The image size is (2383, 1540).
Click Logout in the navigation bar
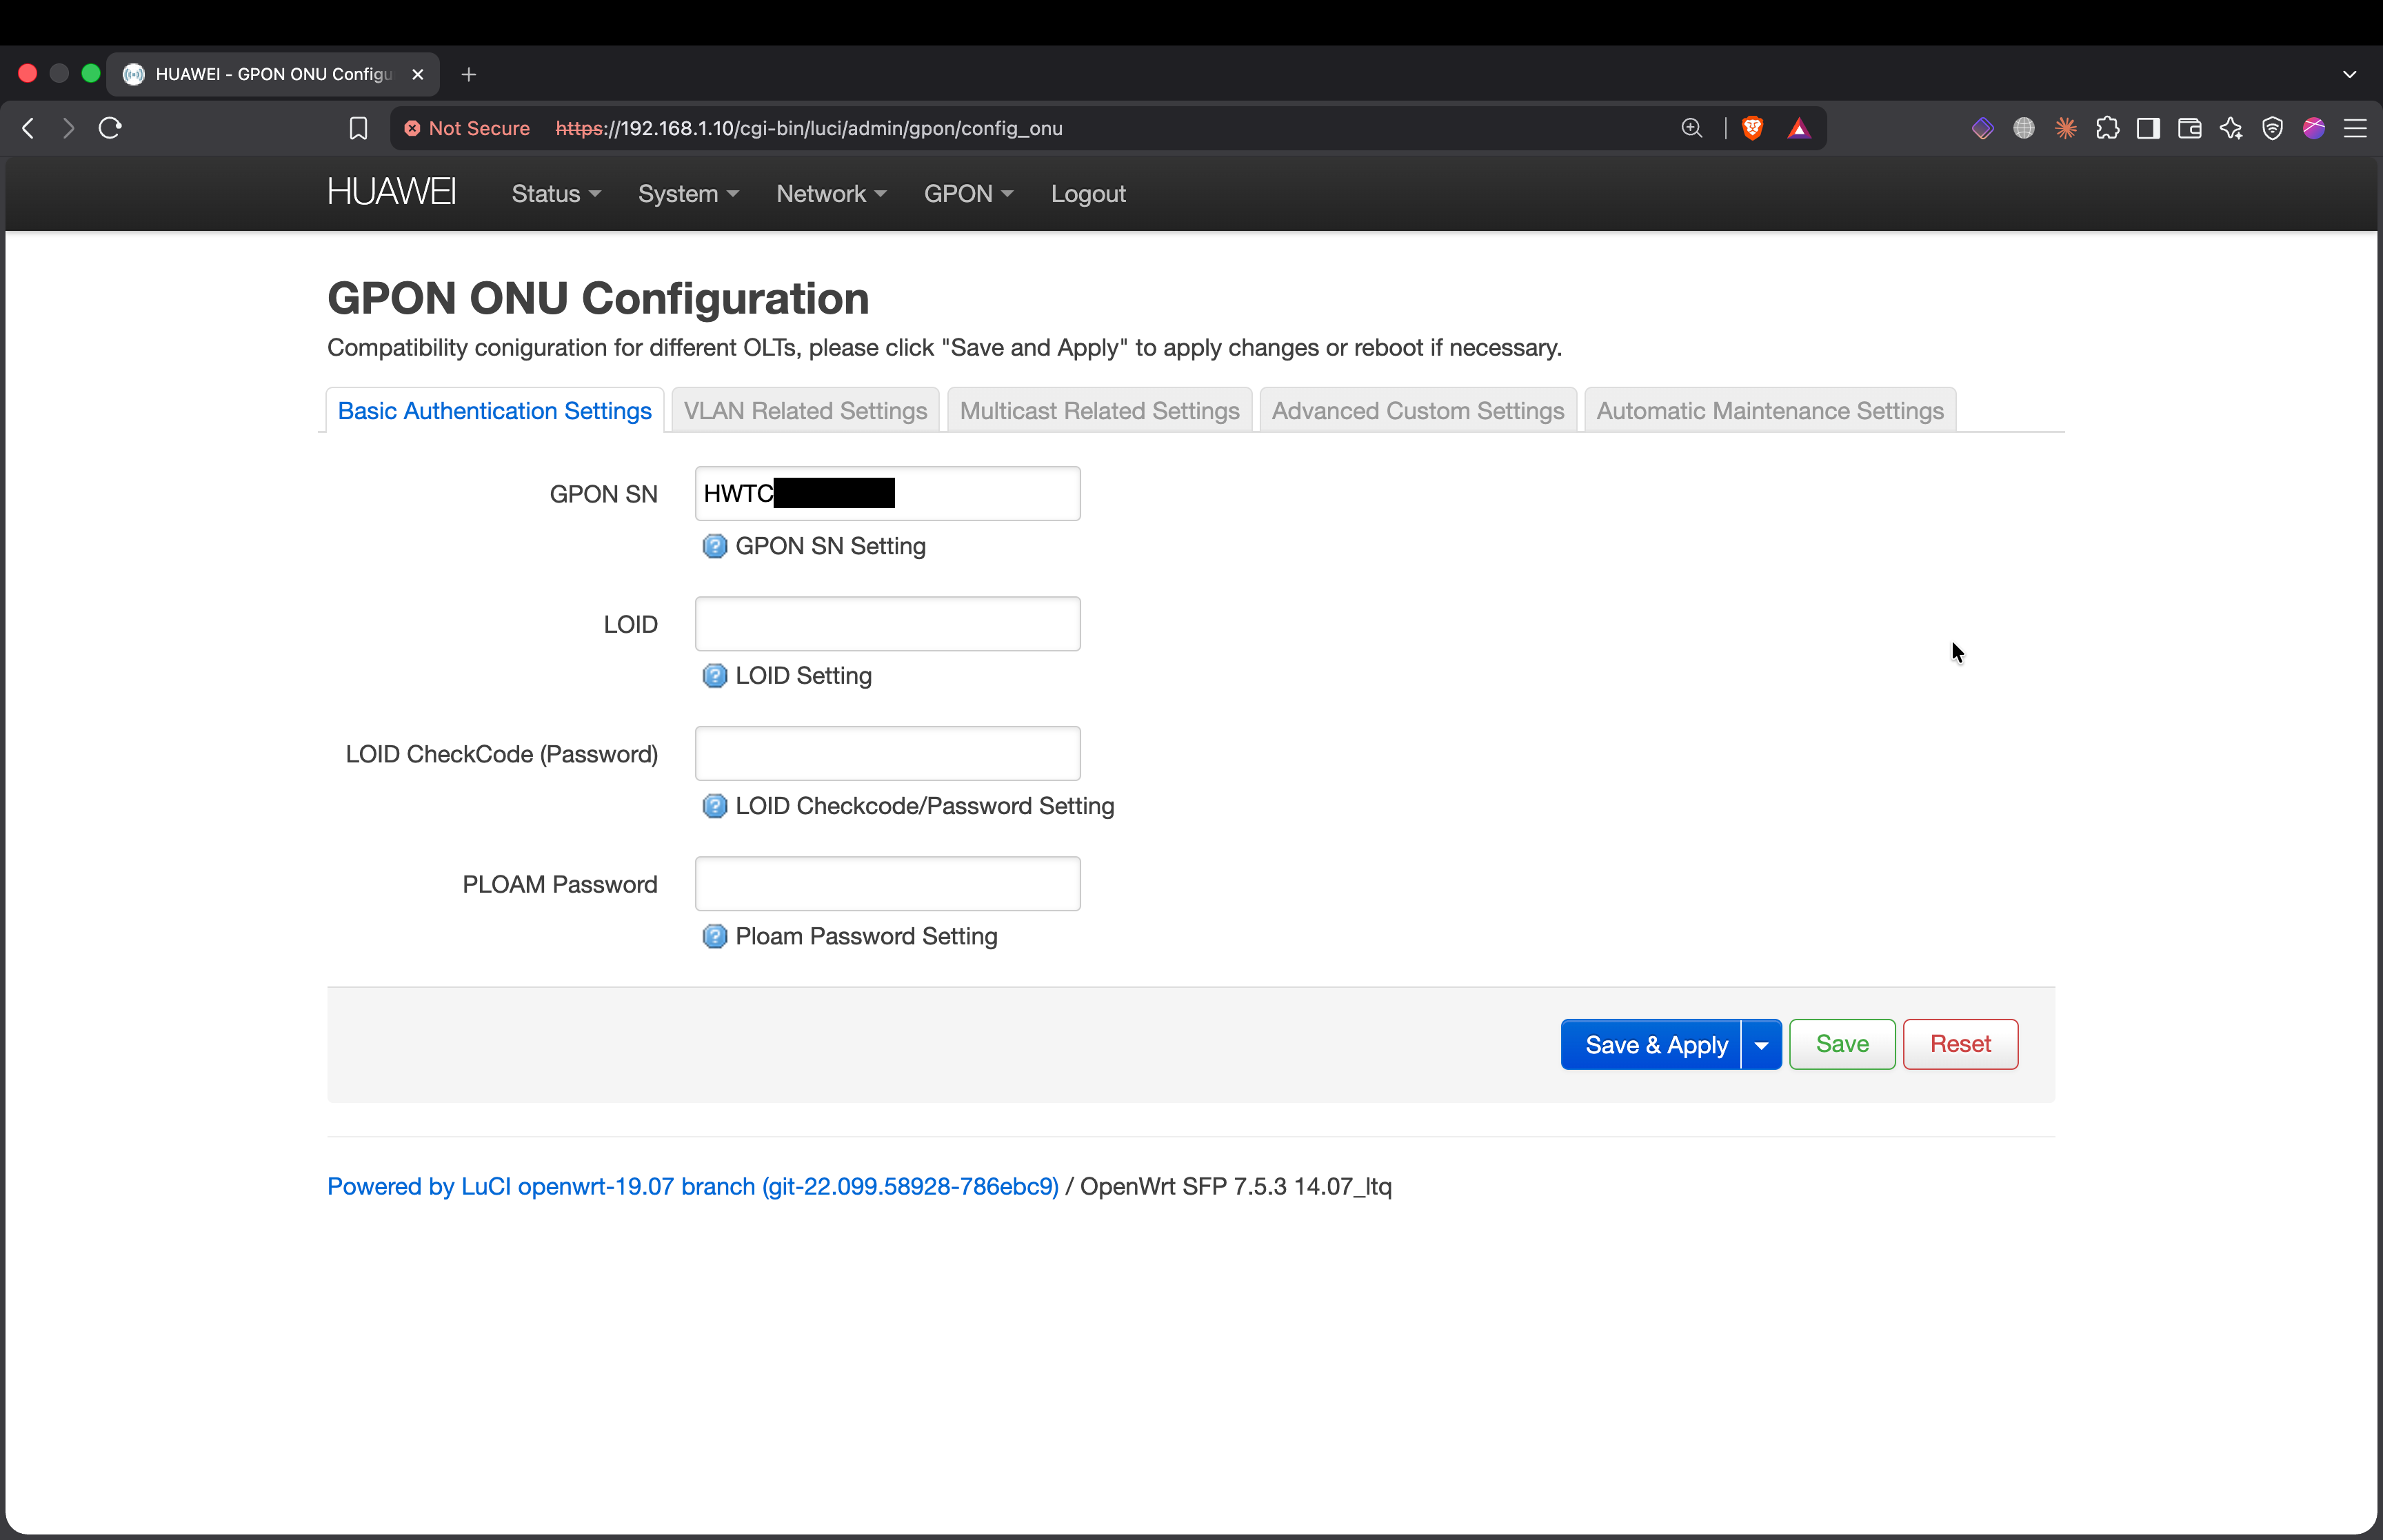(x=1088, y=194)
